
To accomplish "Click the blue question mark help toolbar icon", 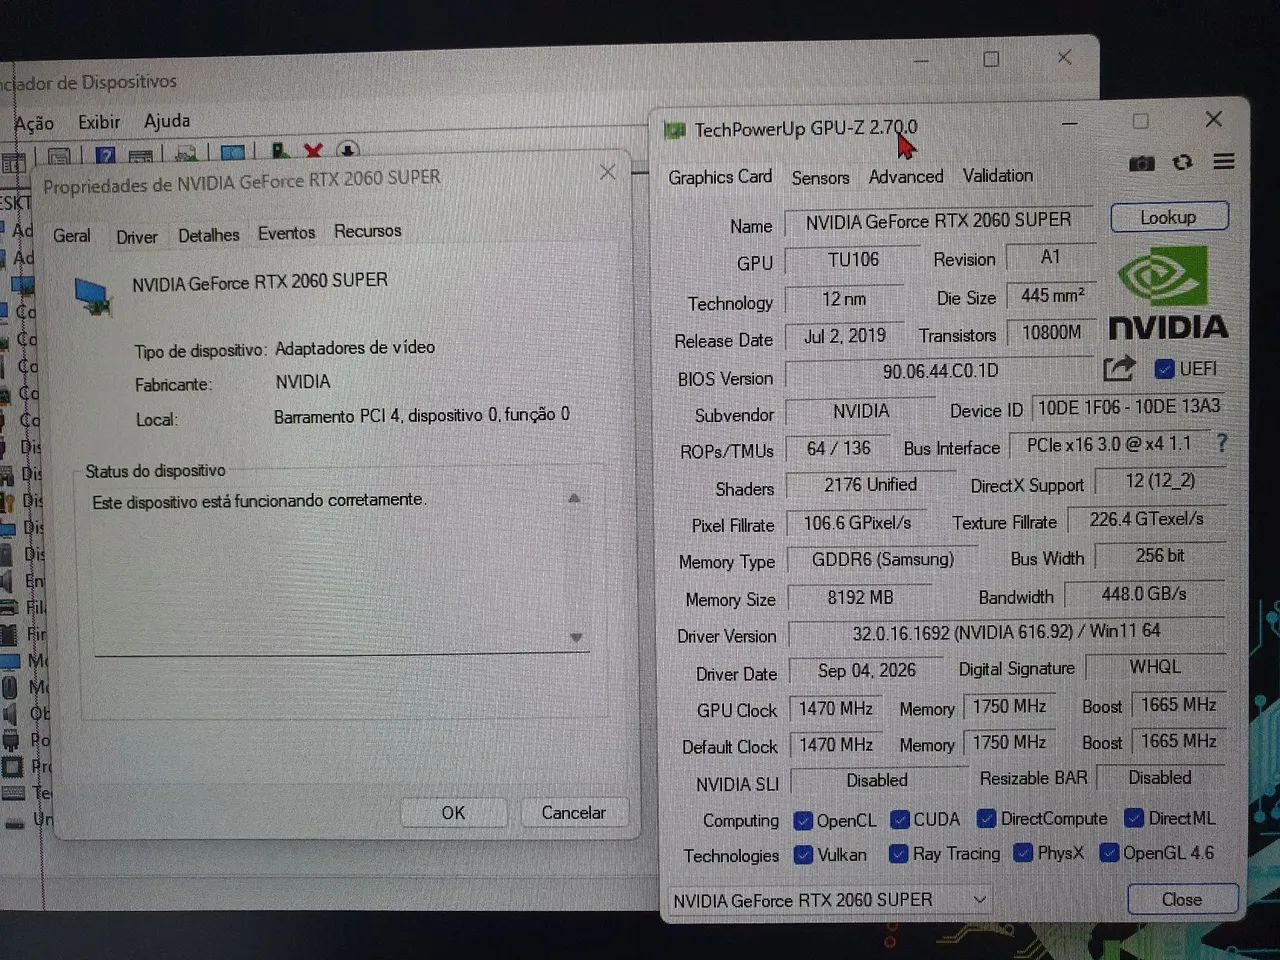I will pyautogui.click(x=106, y=155).
